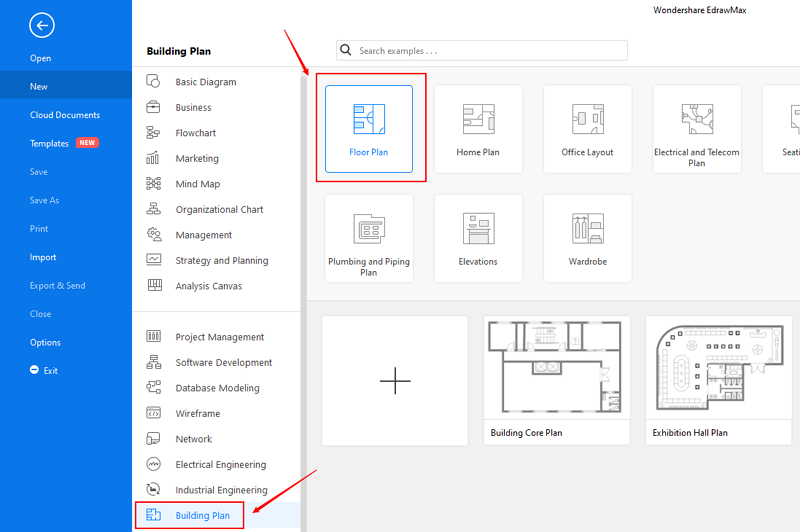The width and height of the screenshot is (800, 532).
Task: Click Close in the file menu
Action: 40,314
